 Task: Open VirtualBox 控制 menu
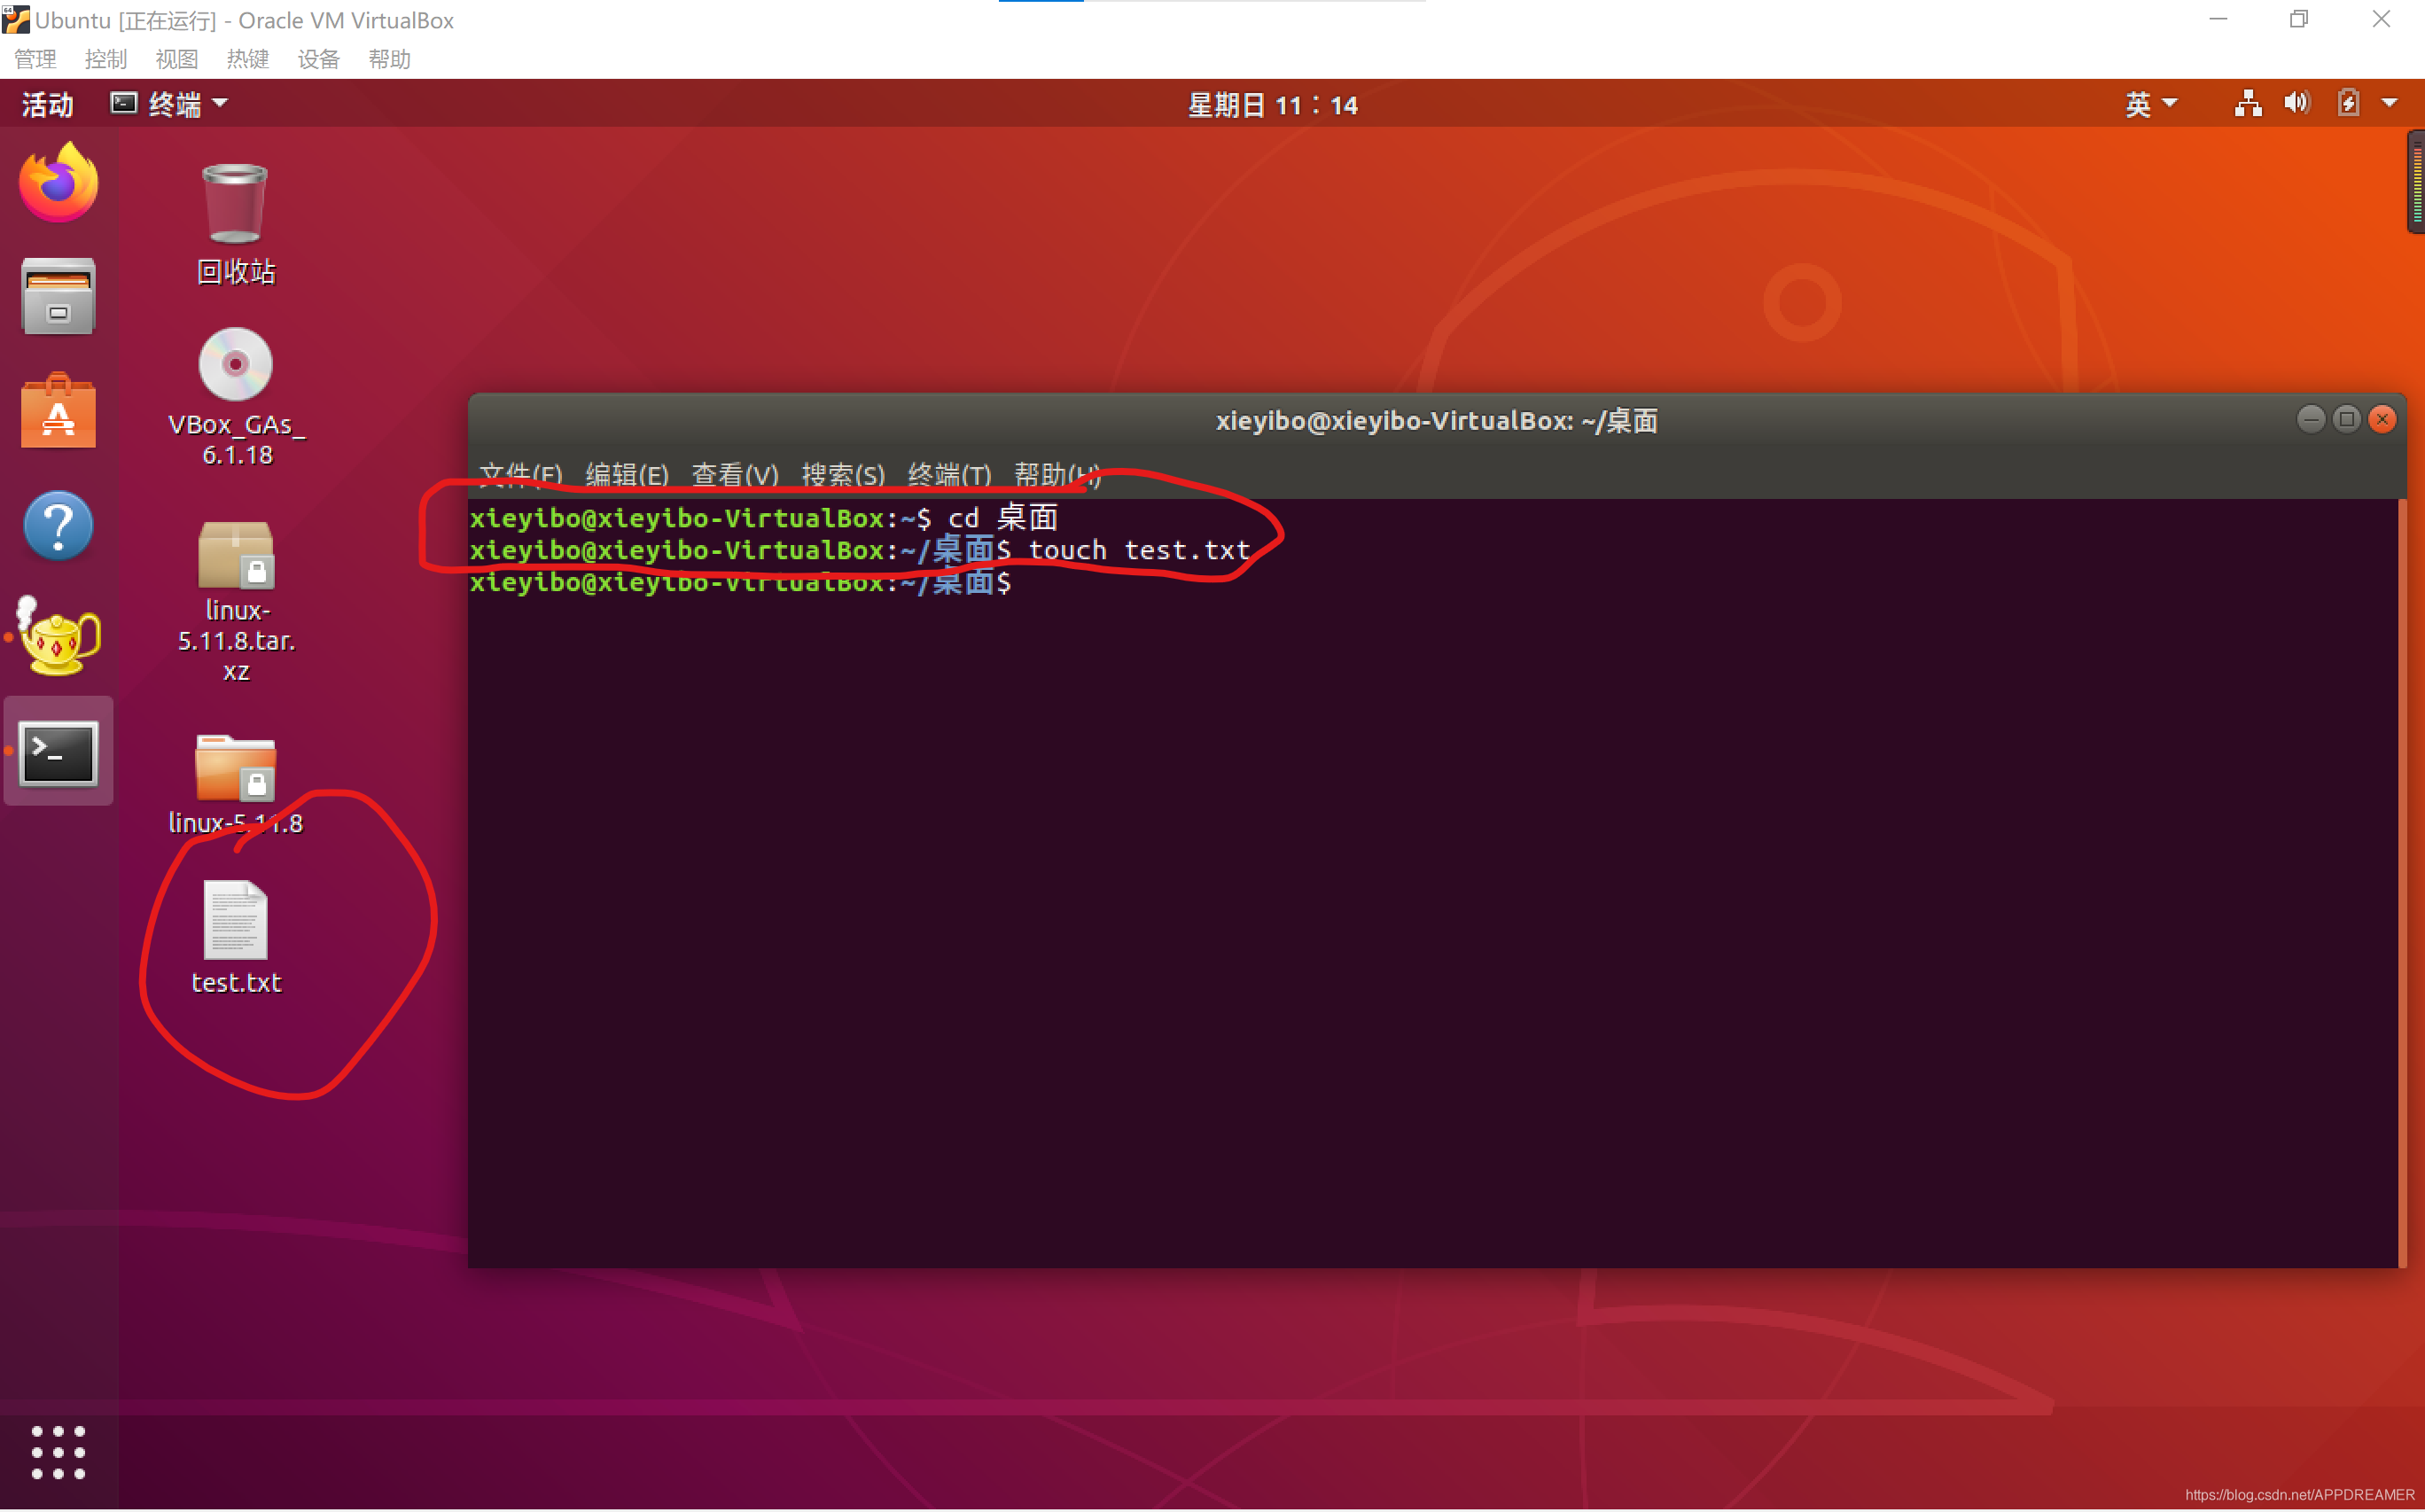pos(106,59)
